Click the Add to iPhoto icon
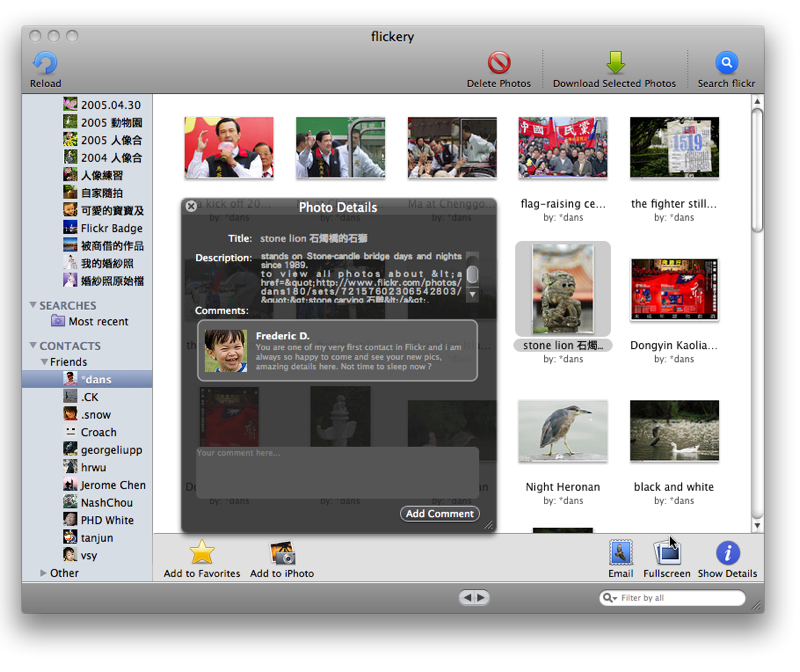 pyautogui.click(x=282, y=553)
